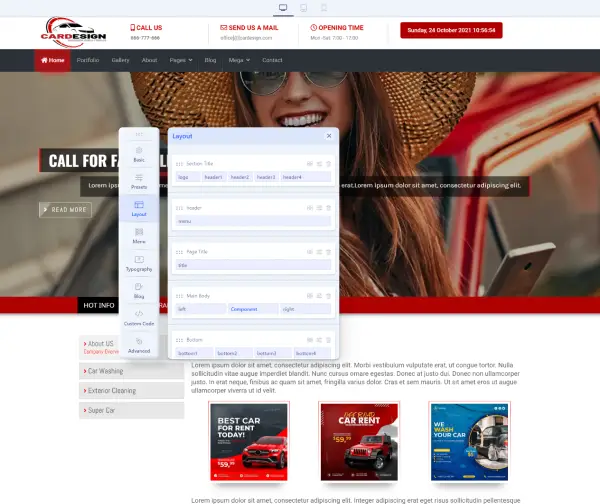The image size is (600, 504).
Task: Close the Layout panel
Action: (329, 136)
